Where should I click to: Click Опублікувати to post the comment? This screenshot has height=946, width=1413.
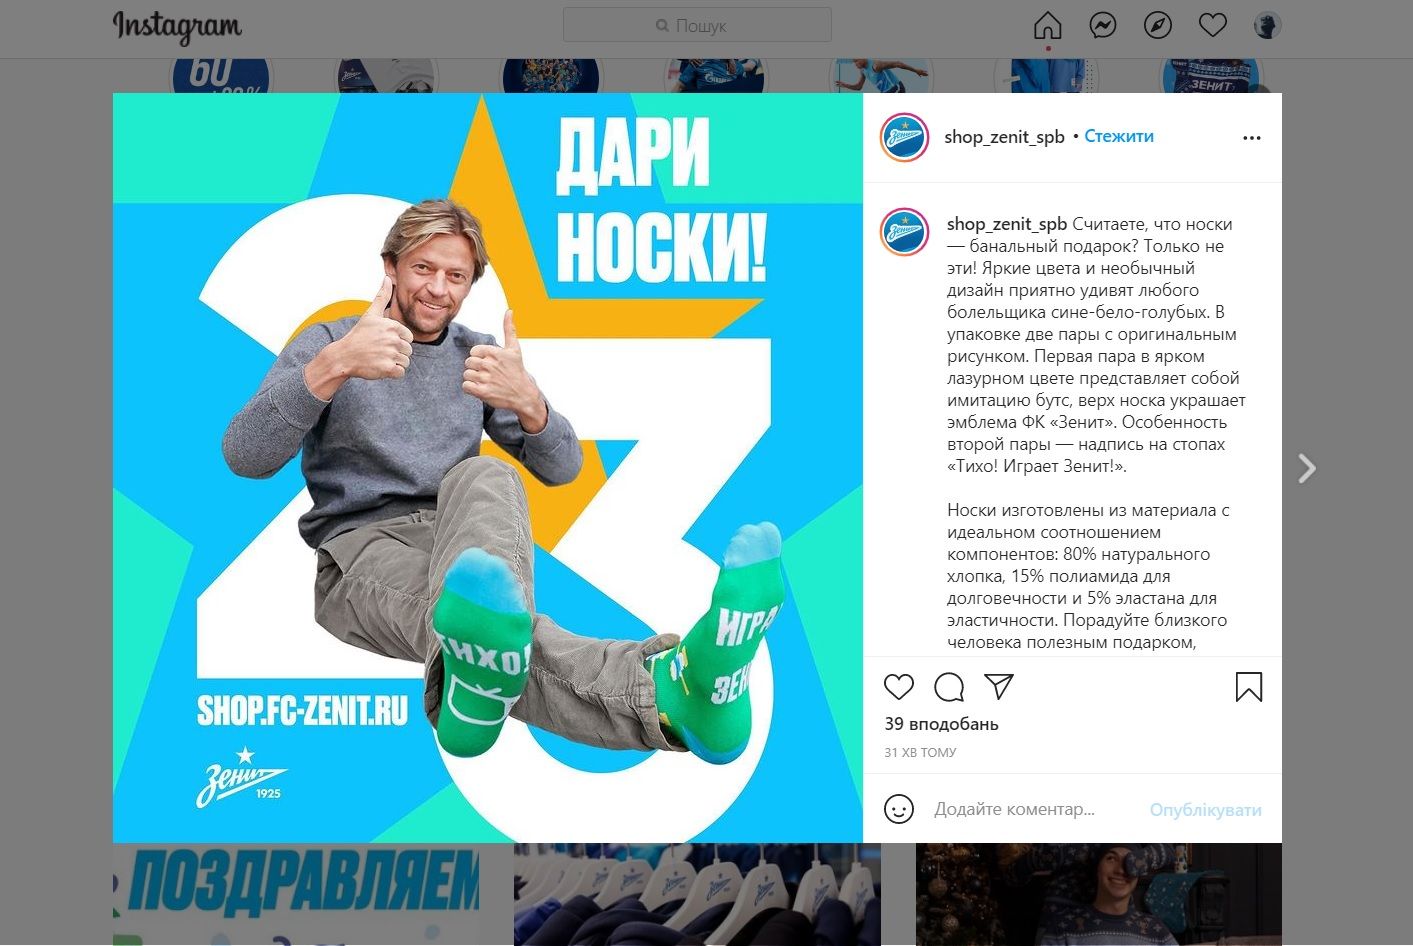1205,810
